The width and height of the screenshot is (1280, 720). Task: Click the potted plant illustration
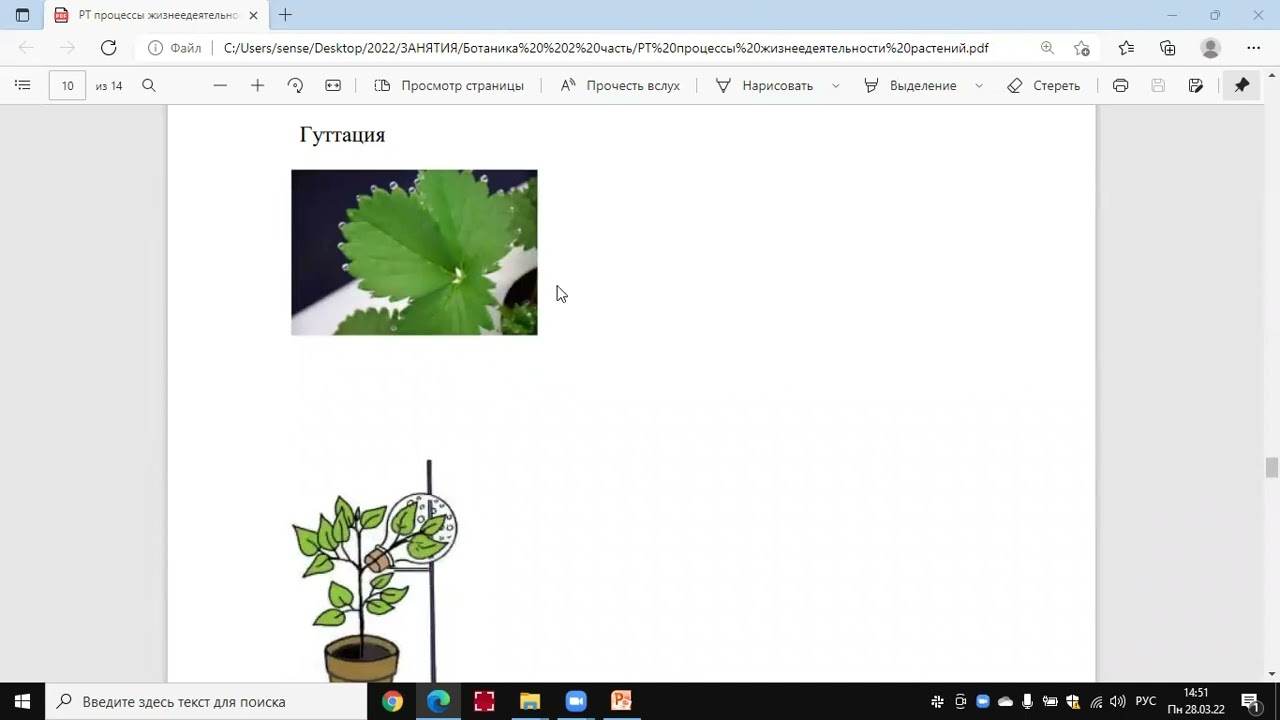374,571
